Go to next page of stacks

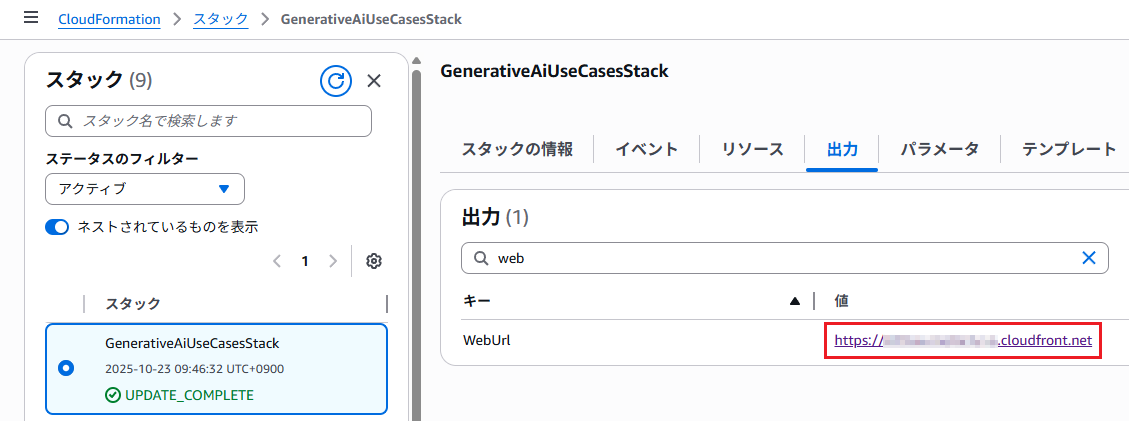click(x=333, y=261)
